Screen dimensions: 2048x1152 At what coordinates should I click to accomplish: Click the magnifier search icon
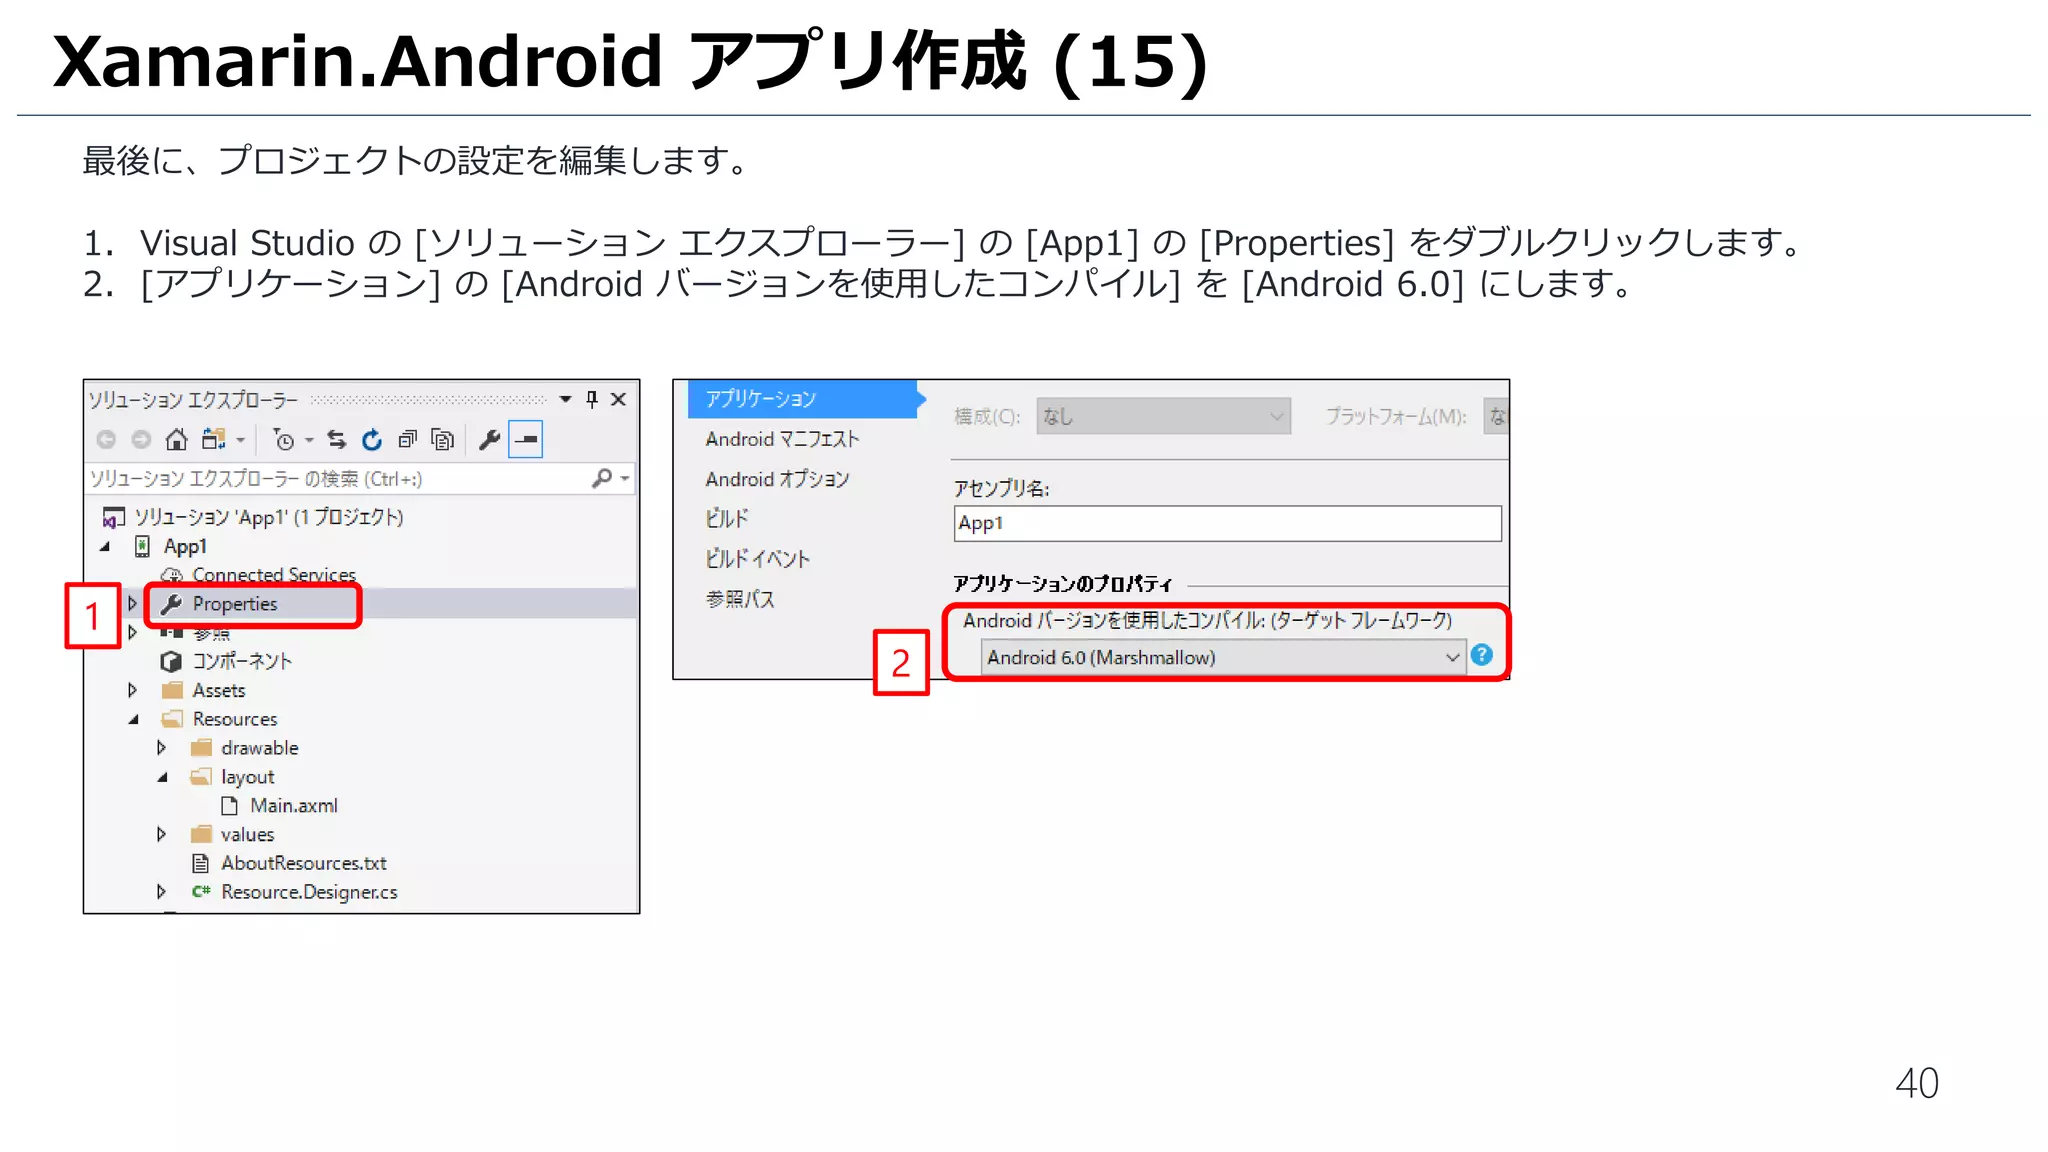601,479
